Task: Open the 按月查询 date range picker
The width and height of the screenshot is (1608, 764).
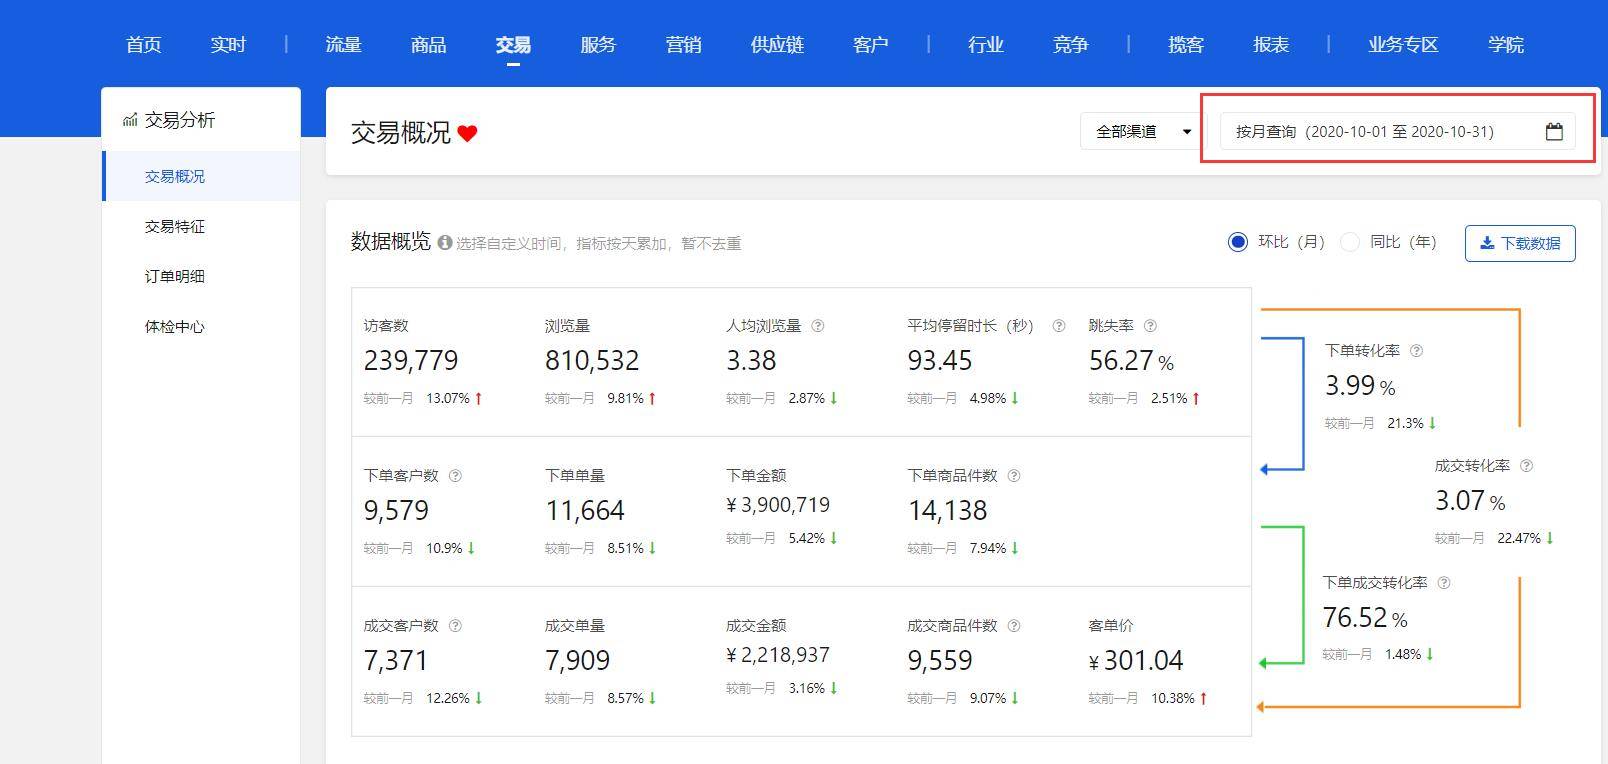Action: (1380, 132)
